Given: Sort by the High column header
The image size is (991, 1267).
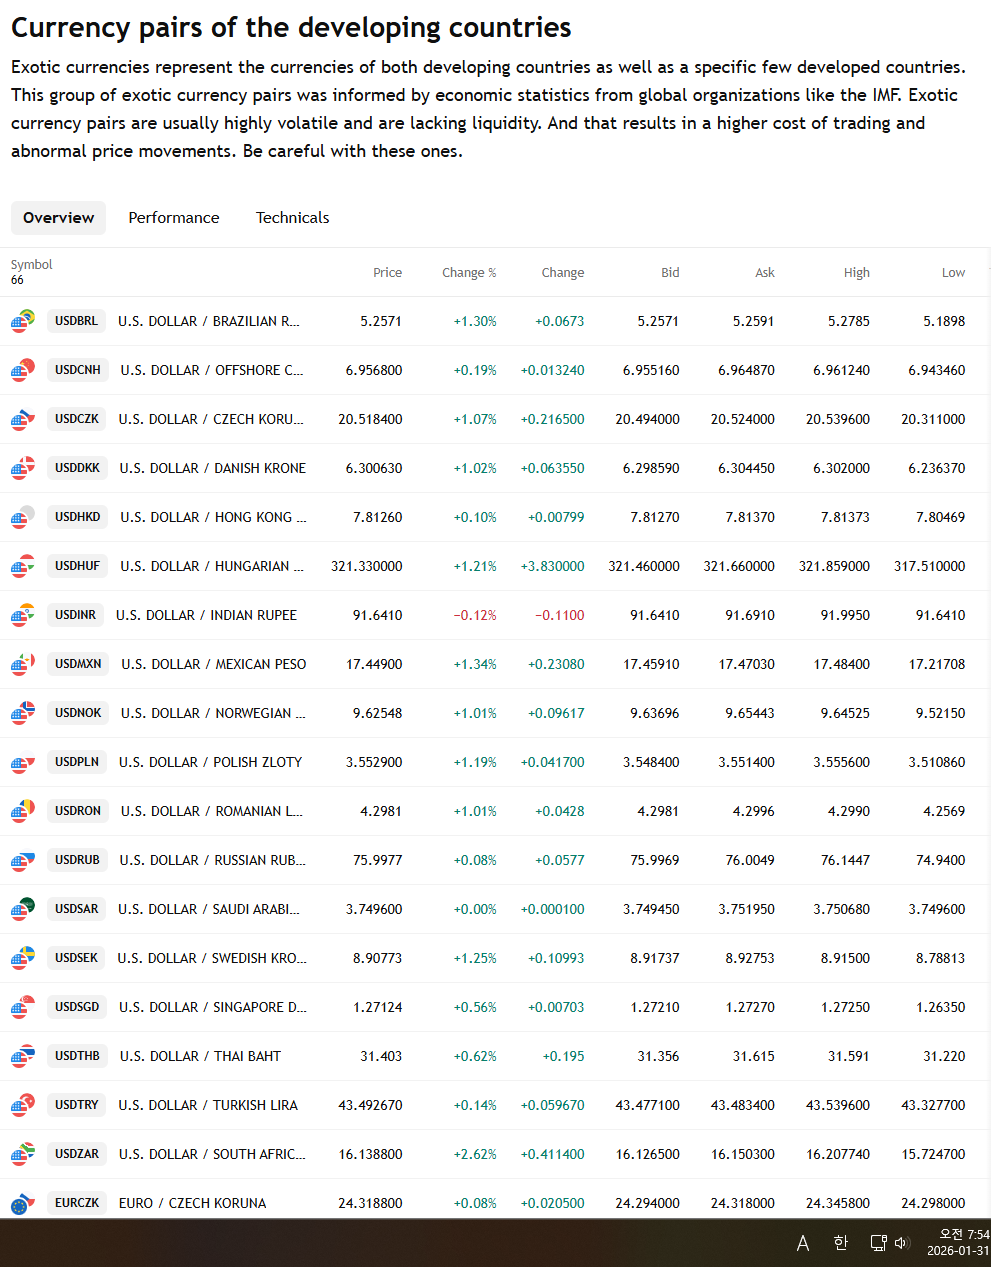Looking at the screenshot, I should tap(857, 273).
